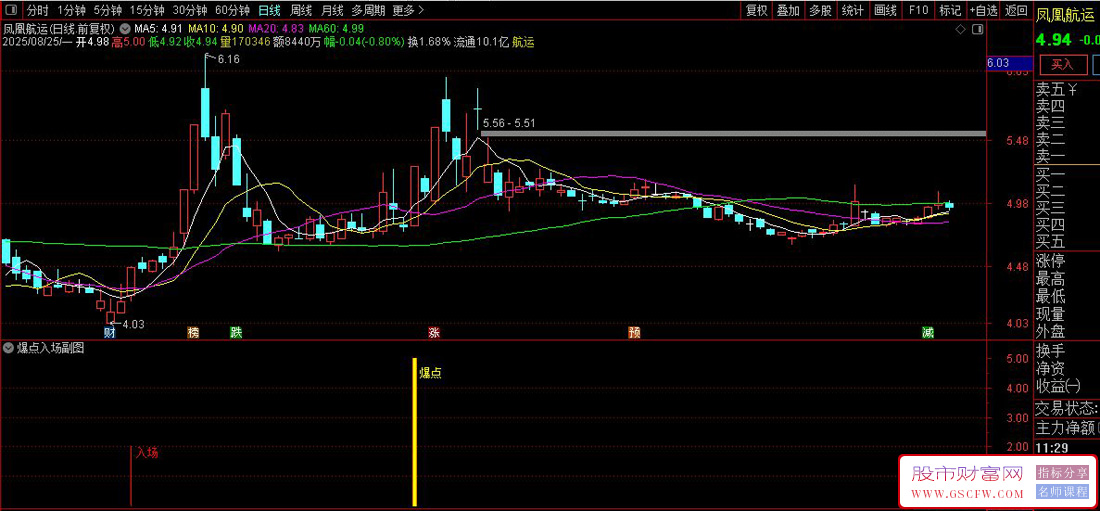Switch to the 分时 period tab

click(38, 11)
